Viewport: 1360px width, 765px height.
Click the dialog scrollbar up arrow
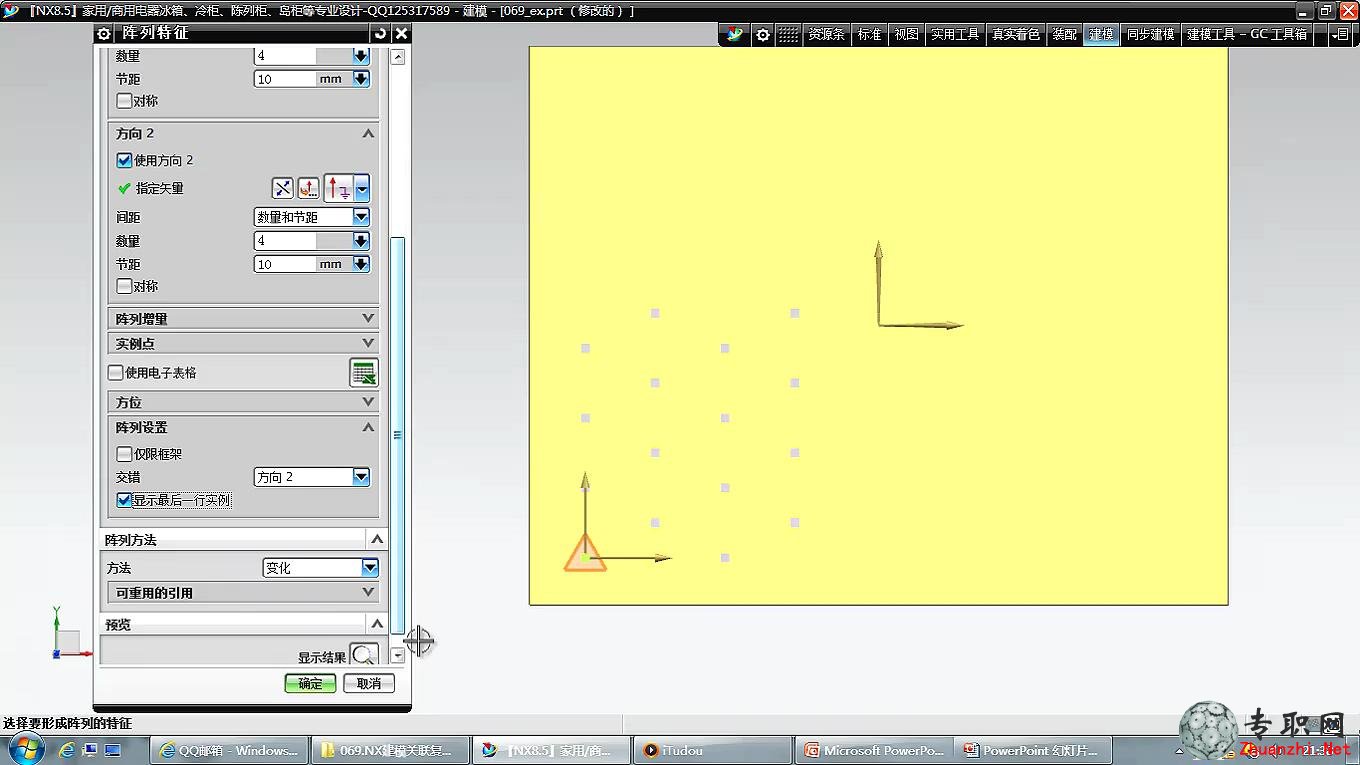397,57
